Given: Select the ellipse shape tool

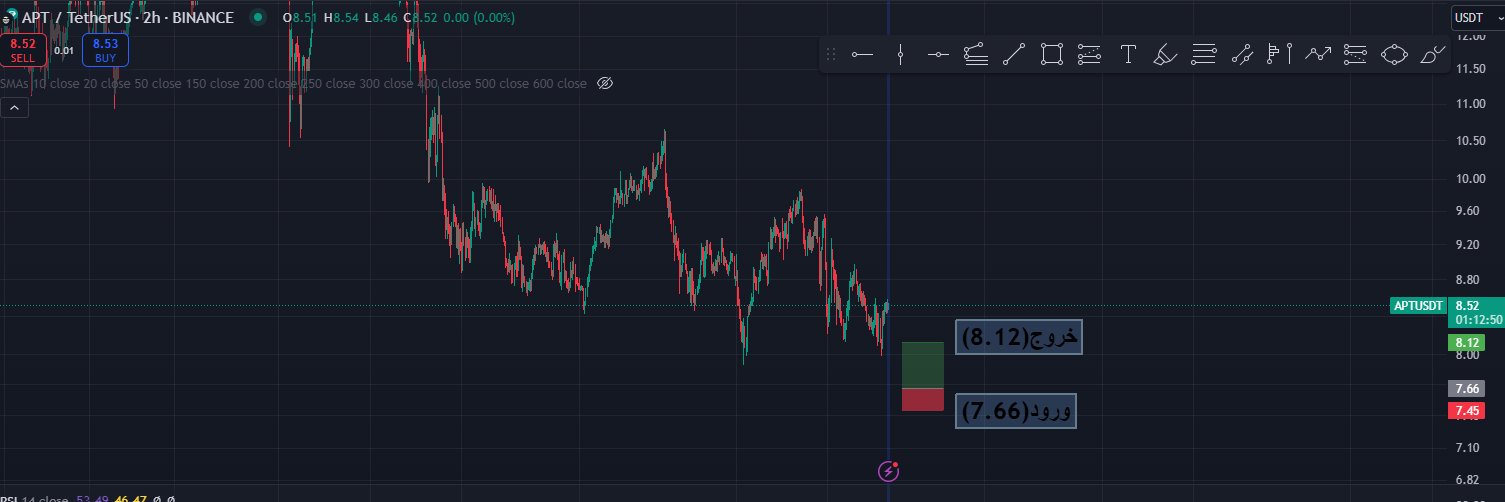Looking at the screenshot, I should [1394, 55].
